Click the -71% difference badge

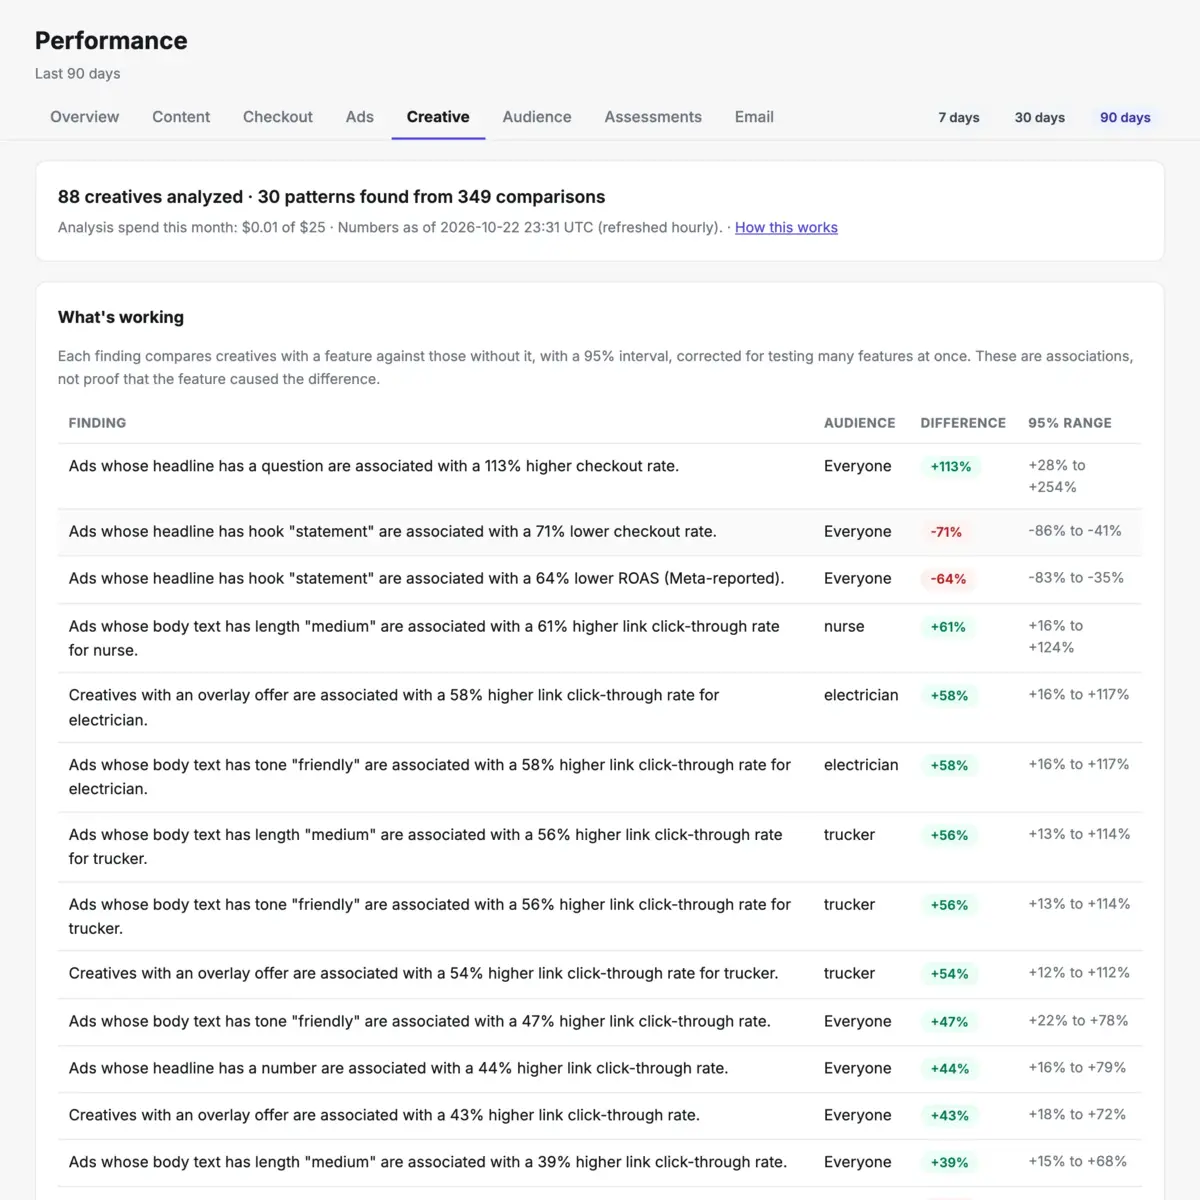(x=946, y=532)
